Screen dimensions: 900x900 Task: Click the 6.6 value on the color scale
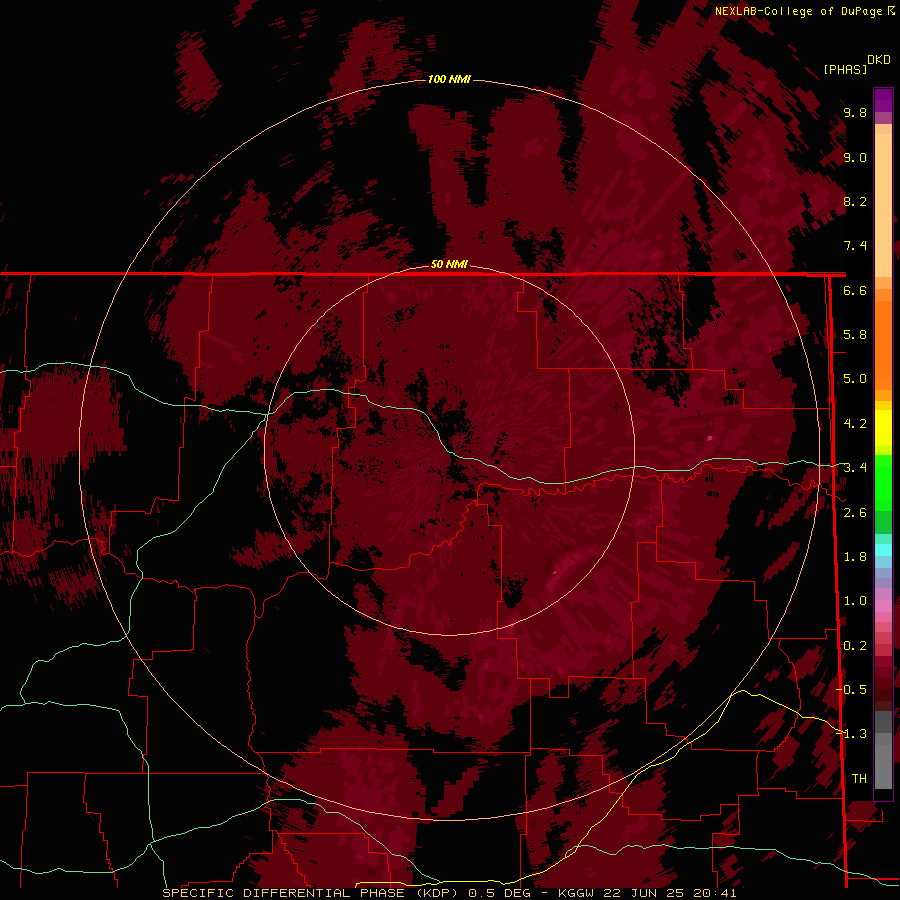coord(855,290)
